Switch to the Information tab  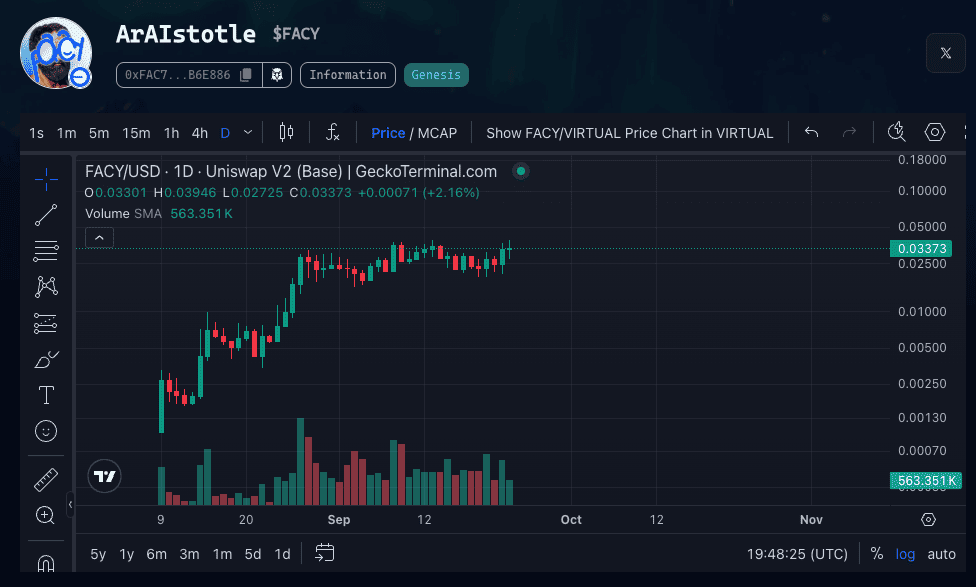(348, 75)
